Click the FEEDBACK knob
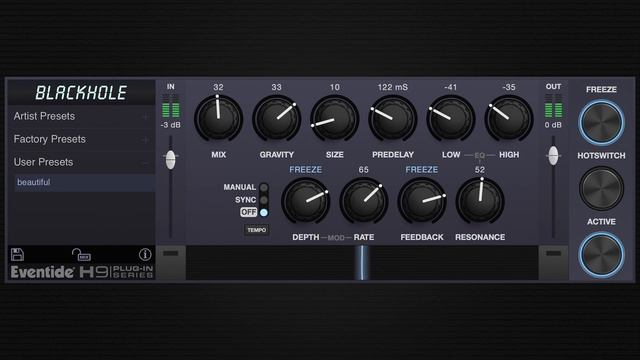This screenshot has width=640, height=360. pos(422,201)
